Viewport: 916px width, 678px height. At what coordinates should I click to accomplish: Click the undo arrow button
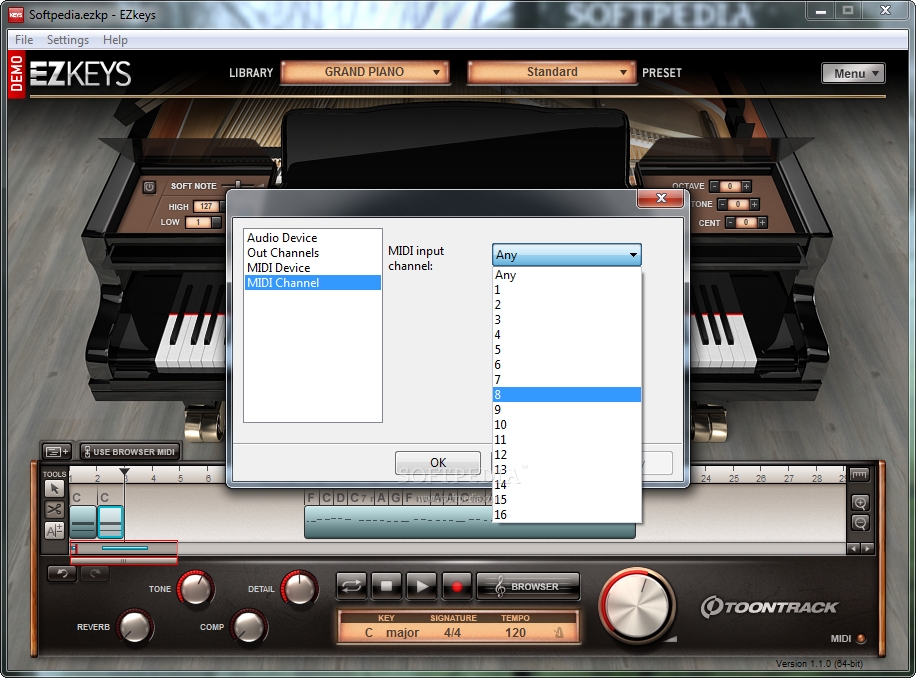62,573
